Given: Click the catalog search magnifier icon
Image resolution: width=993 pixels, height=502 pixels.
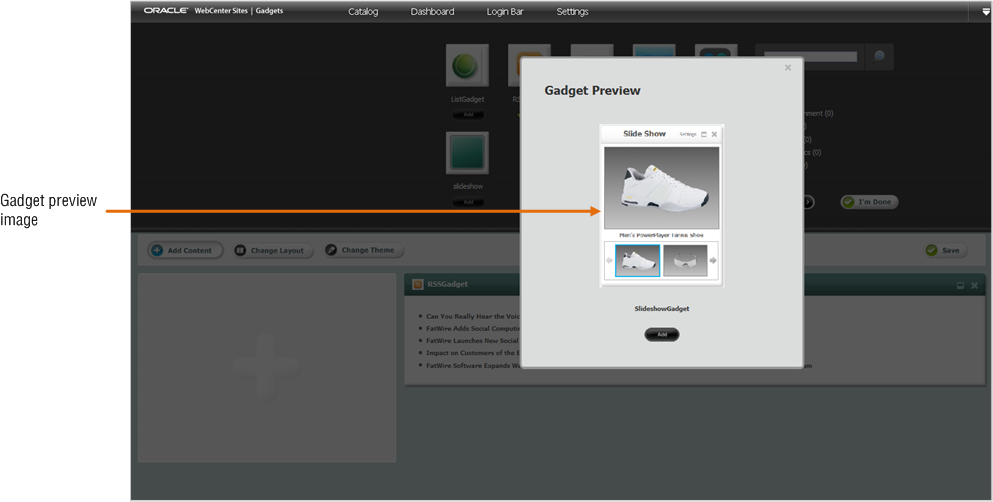Looking at the screenshot, I should [x=879, y=56].
